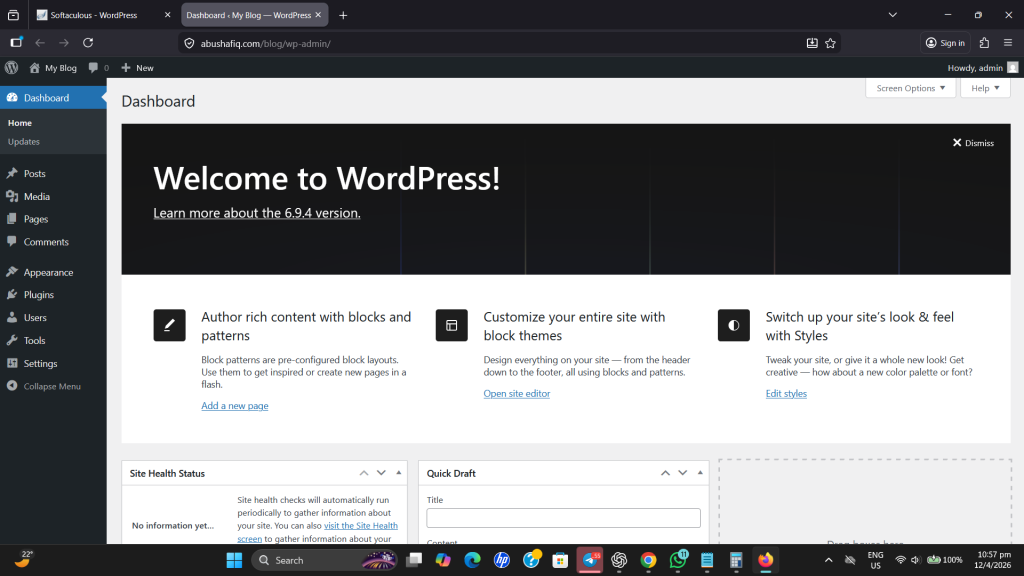
Task: Click the pencil Author rich content icon
Action: coord(169,325)
